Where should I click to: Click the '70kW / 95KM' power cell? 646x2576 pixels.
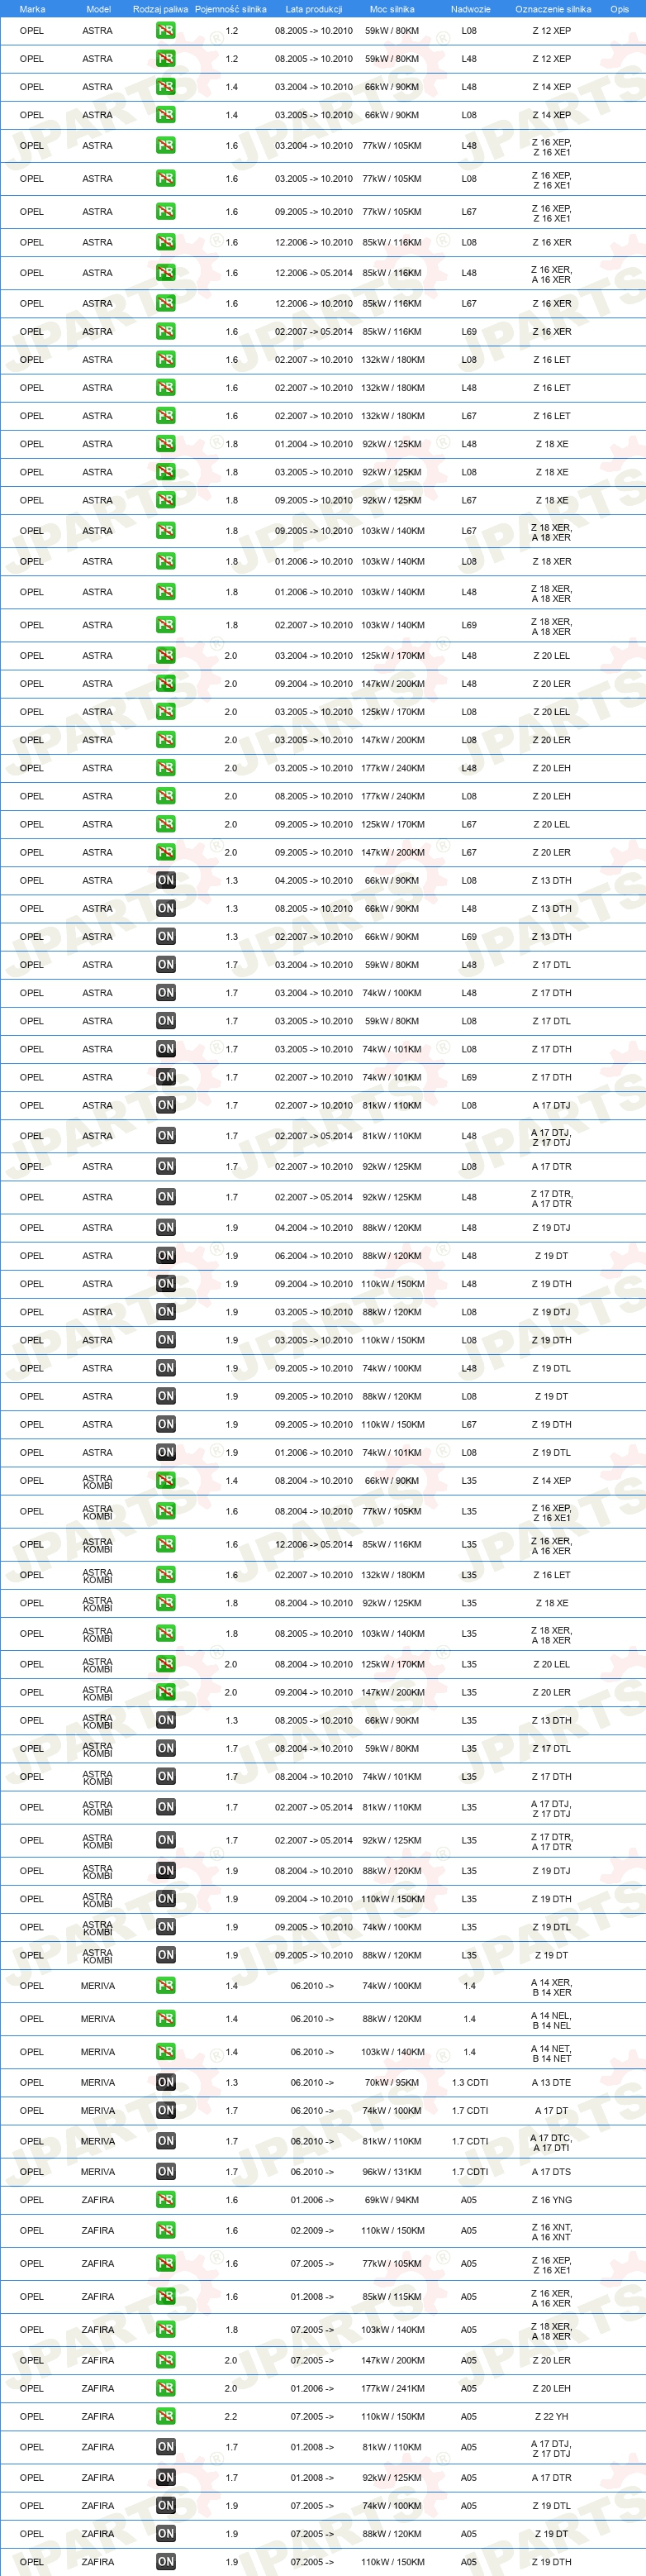click(x=392, y=2082)
